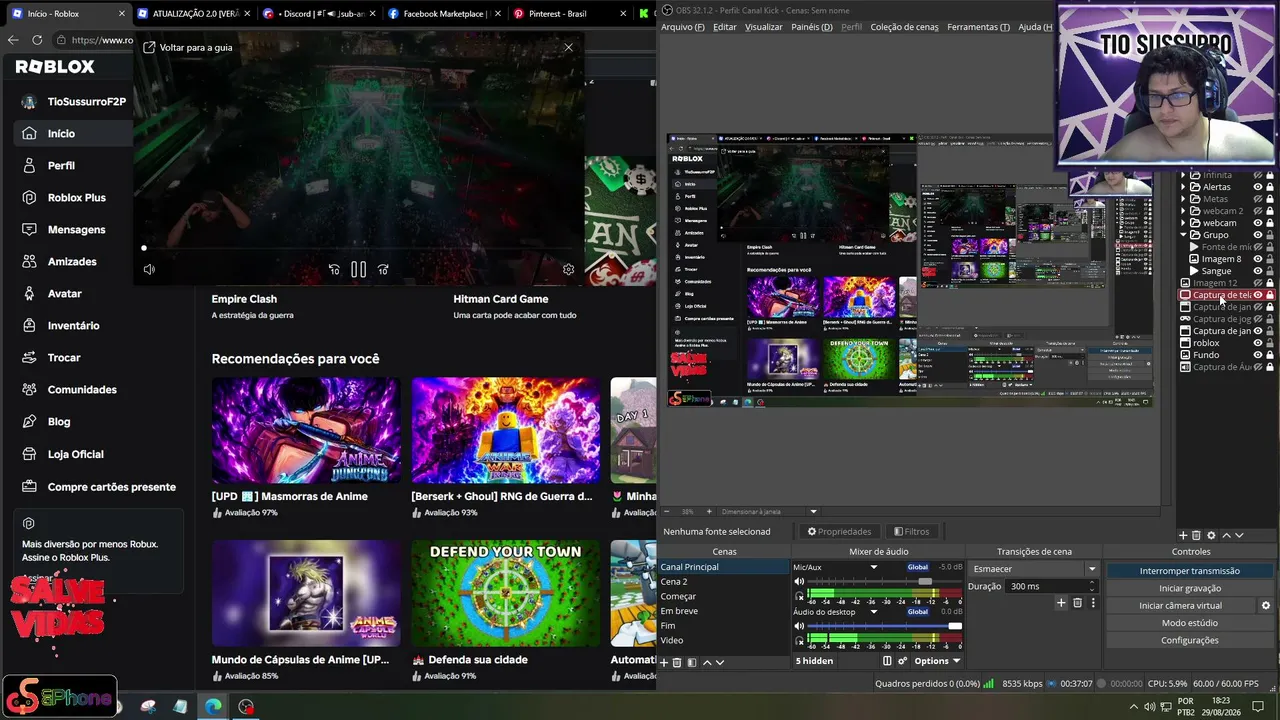
Task: Toggle visibility of Imagem 8 source
Action: tap(1258, 259)
